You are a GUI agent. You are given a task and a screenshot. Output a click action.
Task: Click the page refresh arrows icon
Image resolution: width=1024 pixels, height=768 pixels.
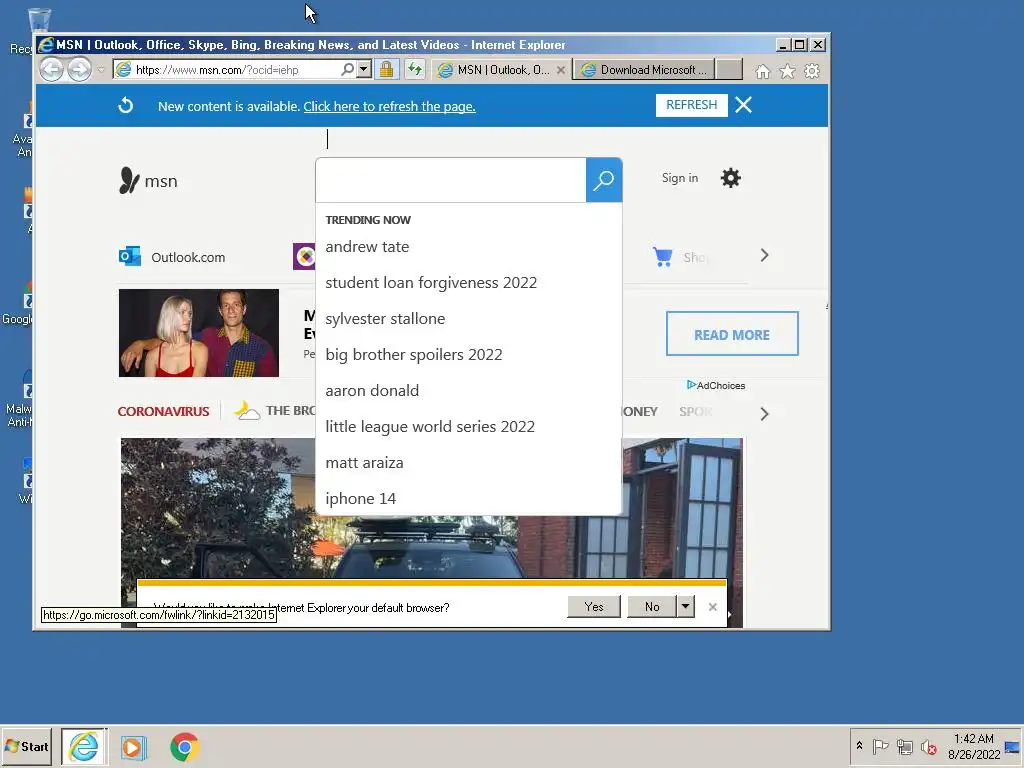pyautogui.click(x=415, y=69)
